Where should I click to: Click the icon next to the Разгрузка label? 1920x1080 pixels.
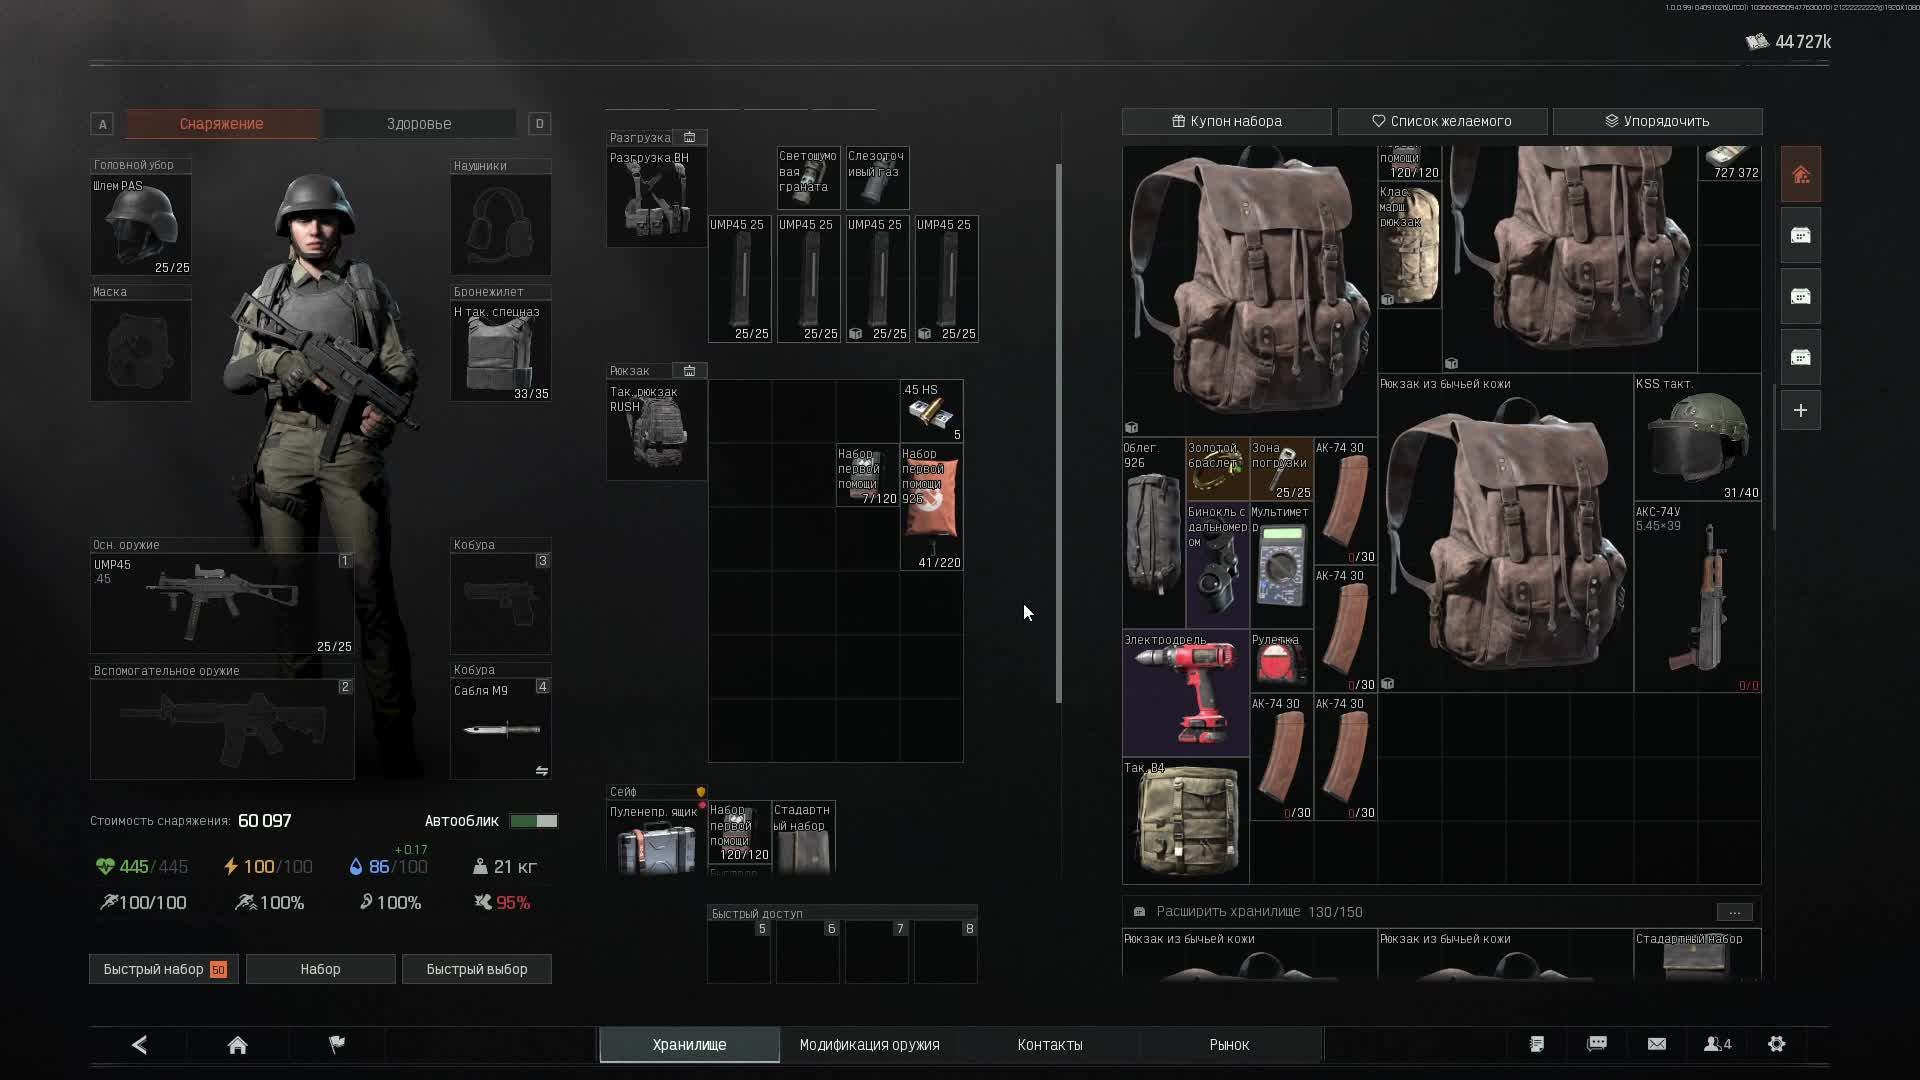coord(689,137)
